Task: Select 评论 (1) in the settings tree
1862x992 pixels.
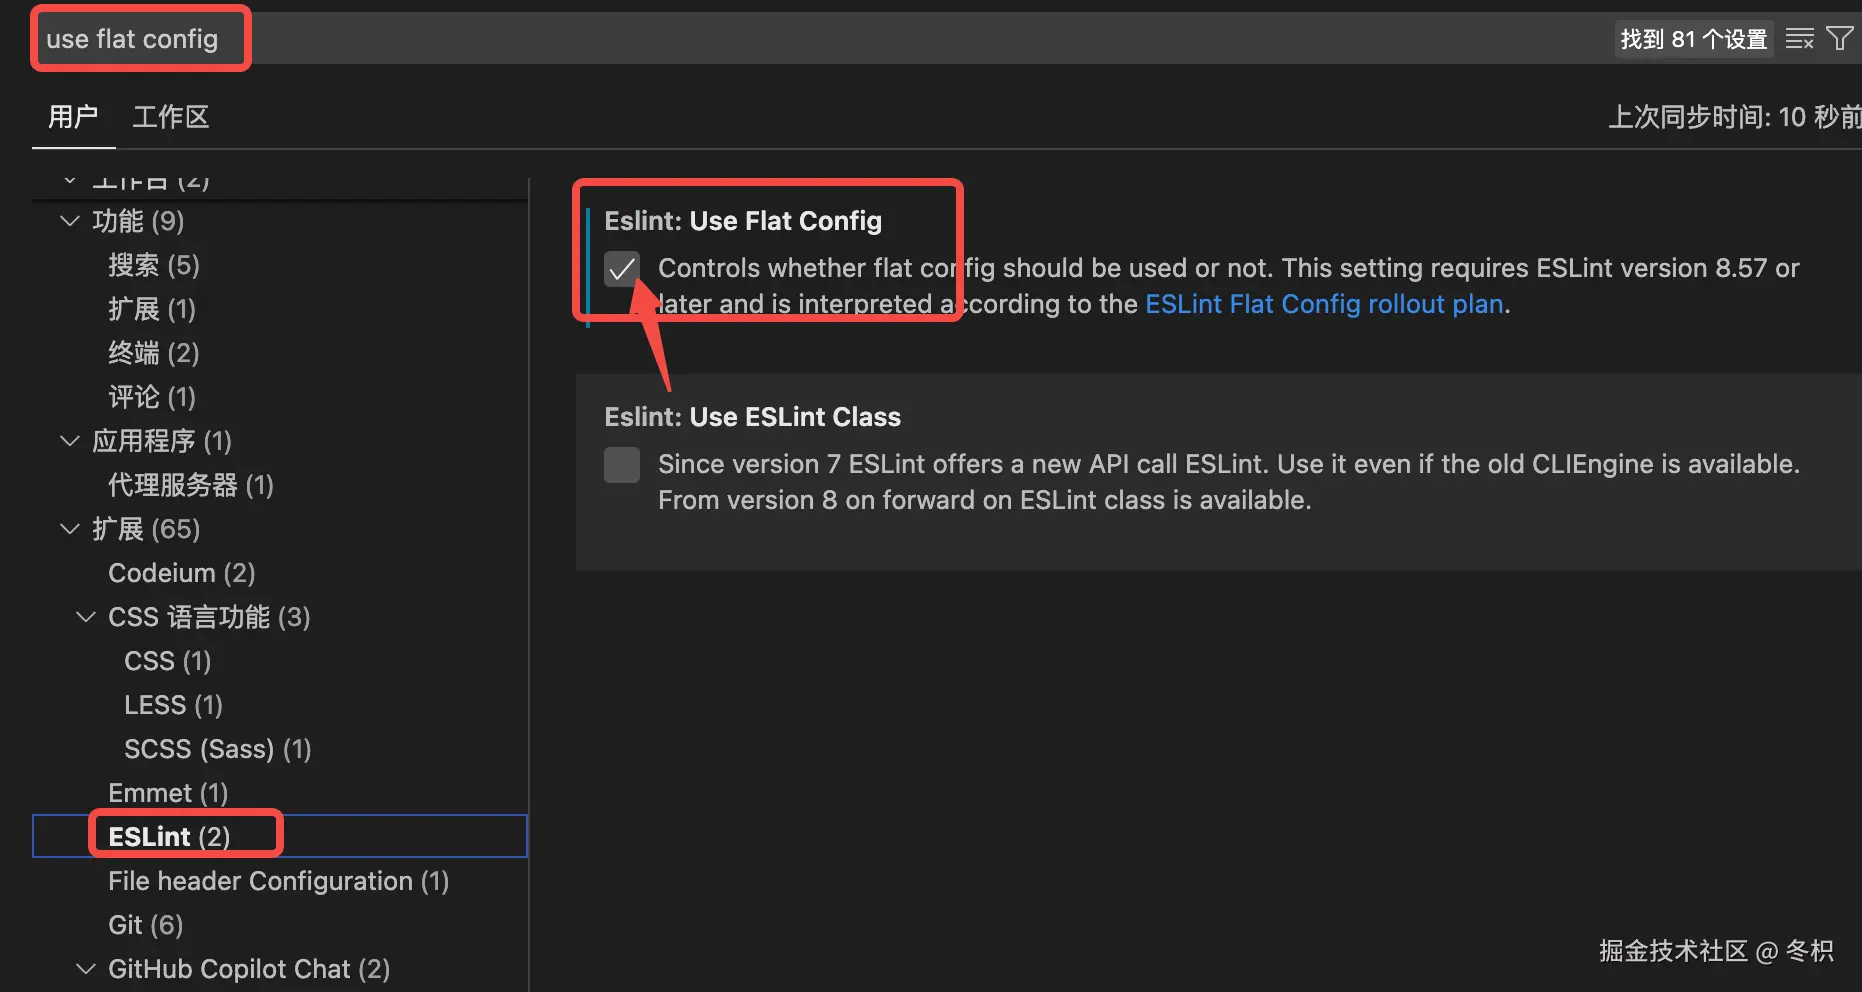Action: pyautogui.click(x=152, y=397)
